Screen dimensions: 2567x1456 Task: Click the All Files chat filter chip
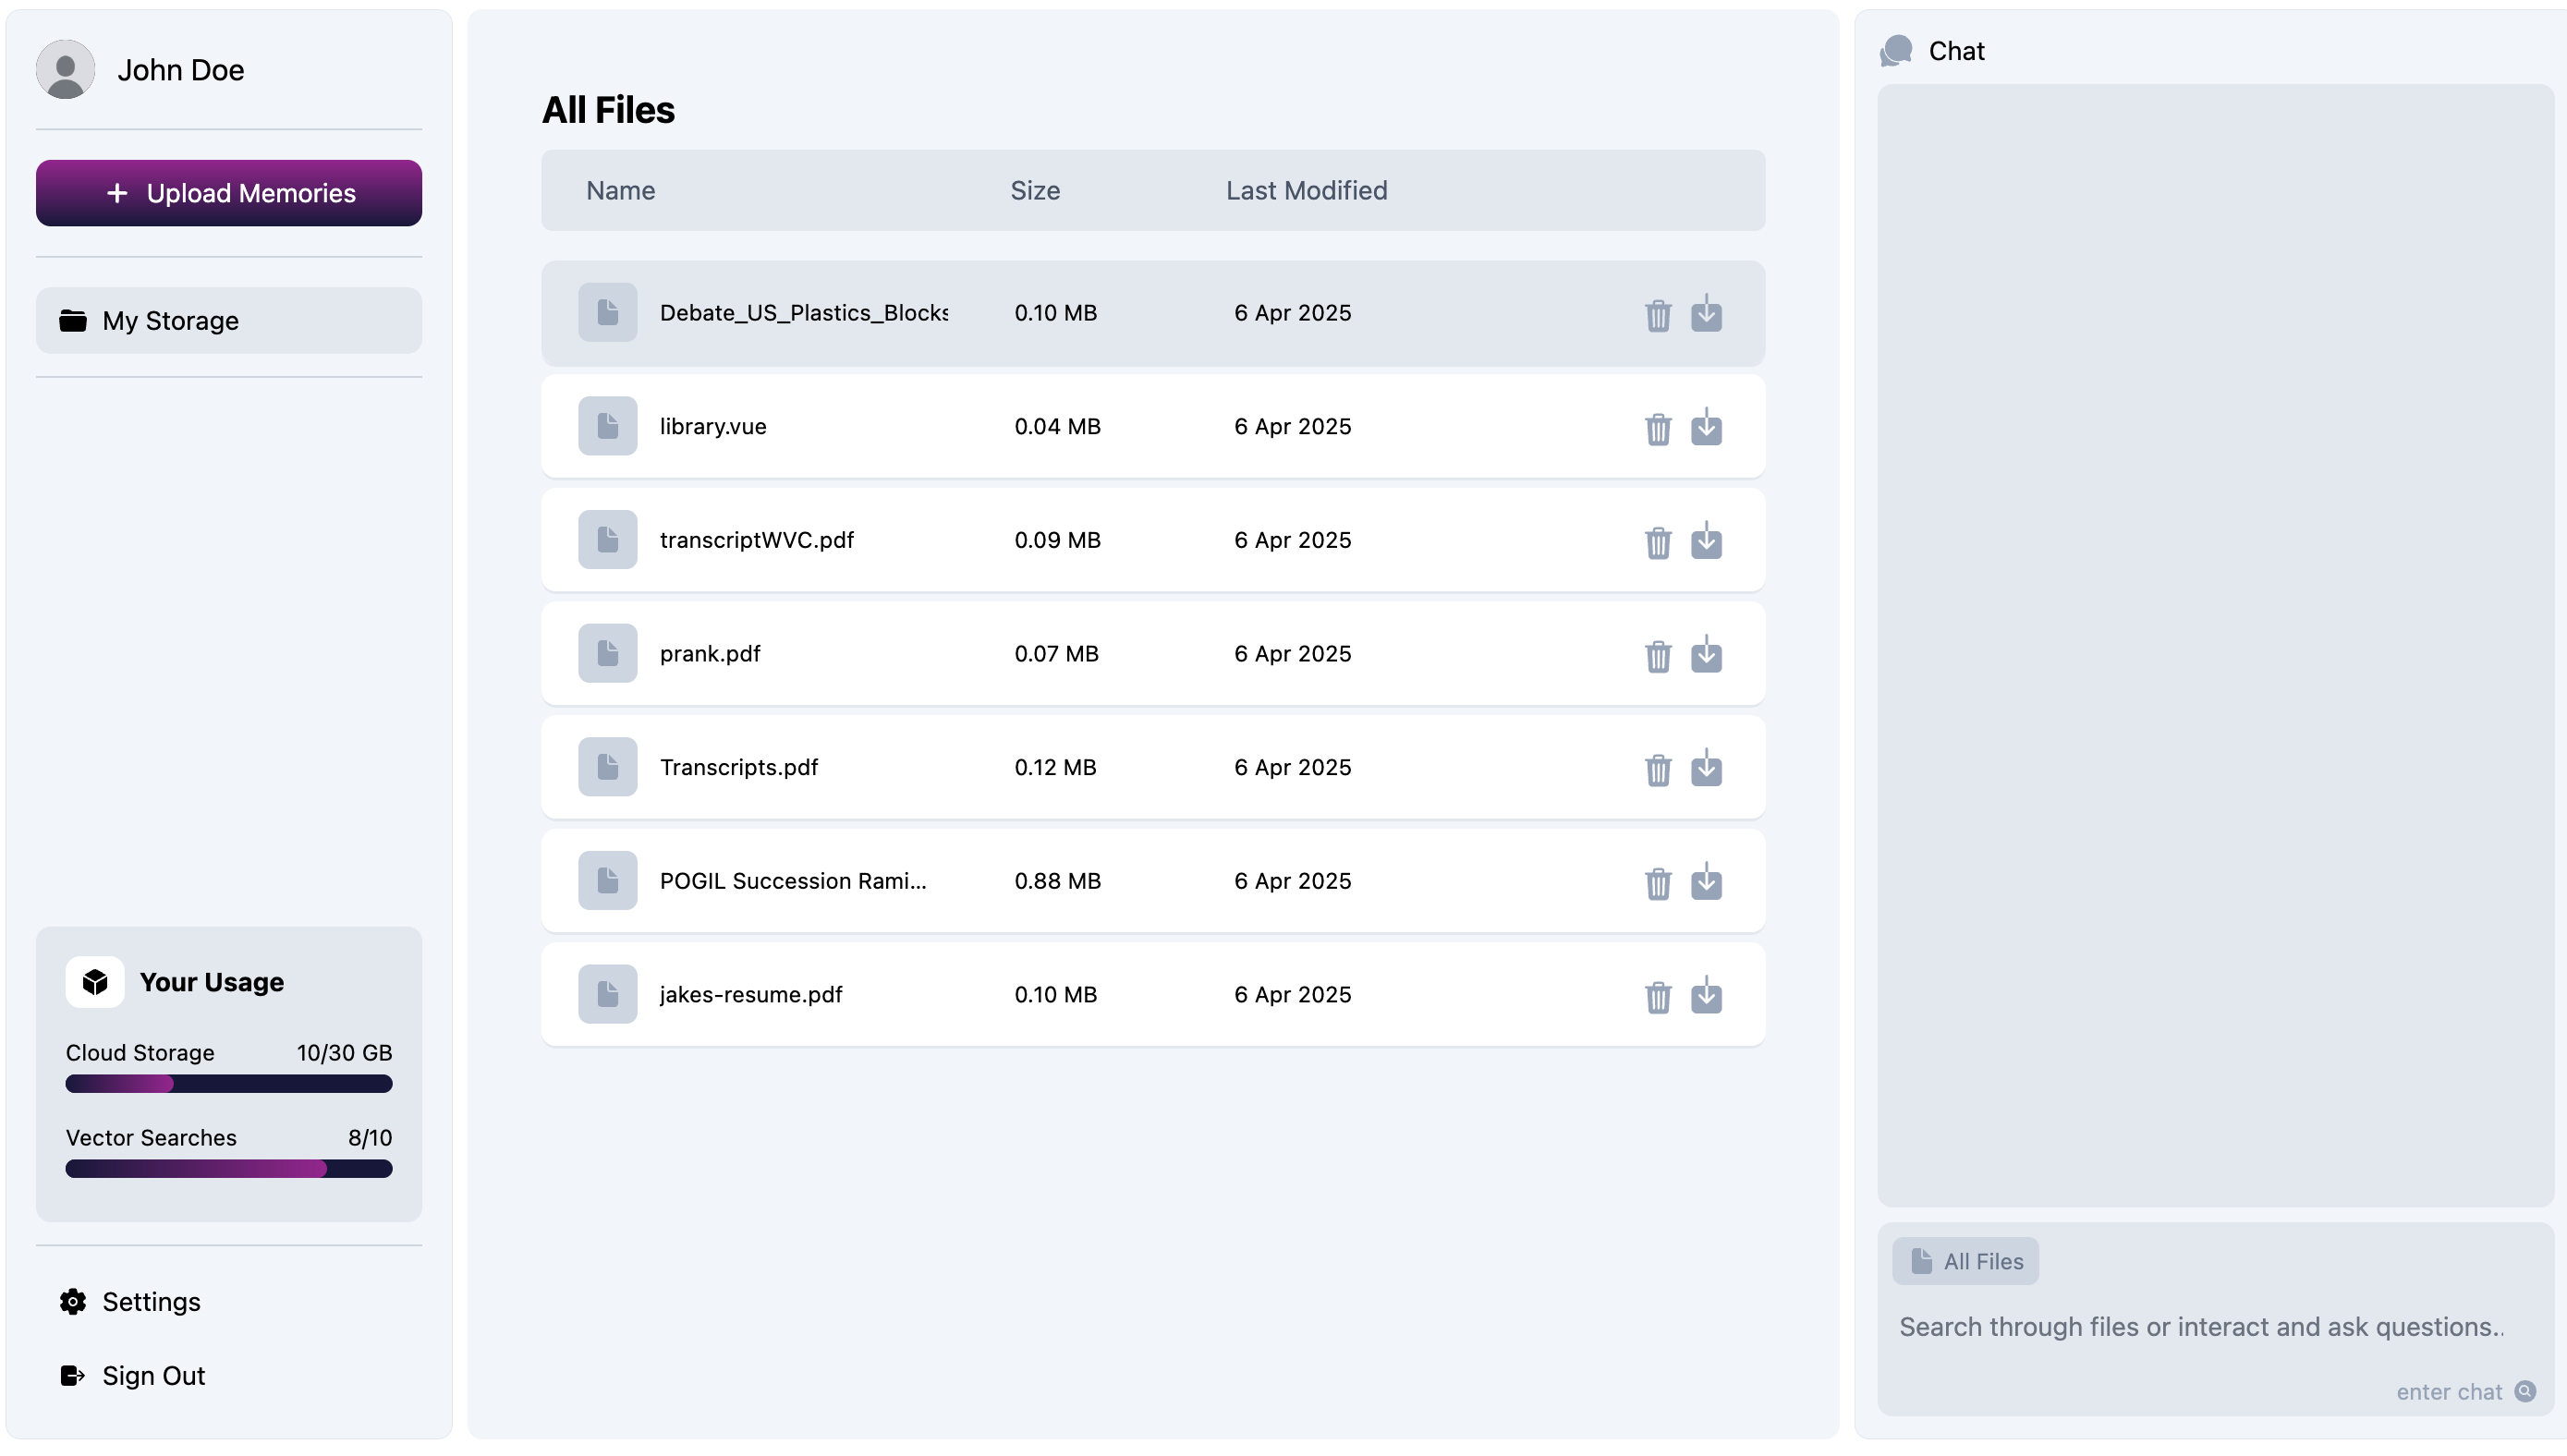(x=1964, y=1261)
